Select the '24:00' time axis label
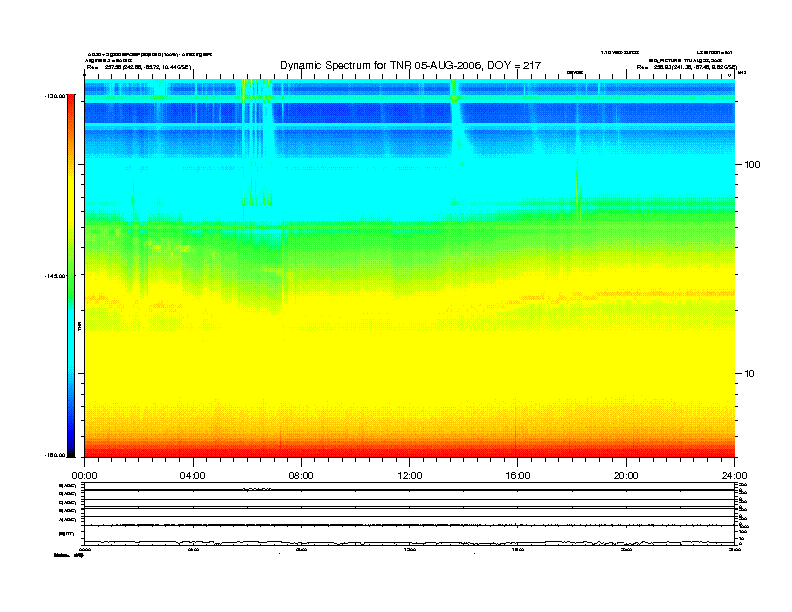This screenshot has width=792, height=612. [x=734, y=476]
